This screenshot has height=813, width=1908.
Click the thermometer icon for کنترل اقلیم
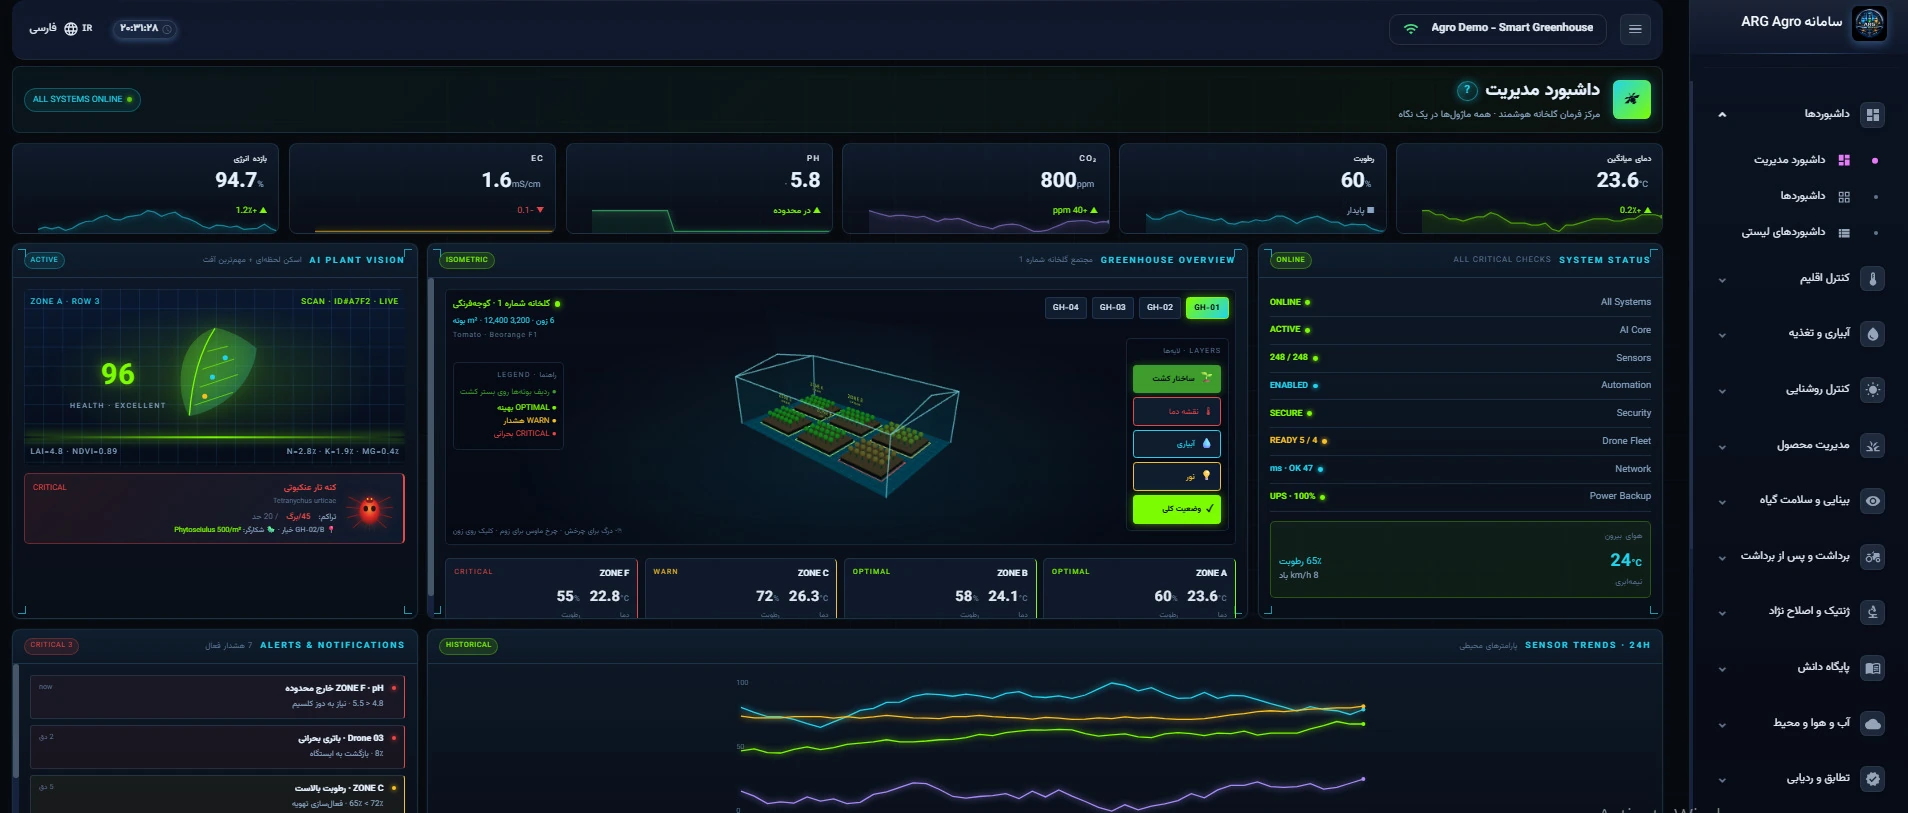(x=1873, y=279)
